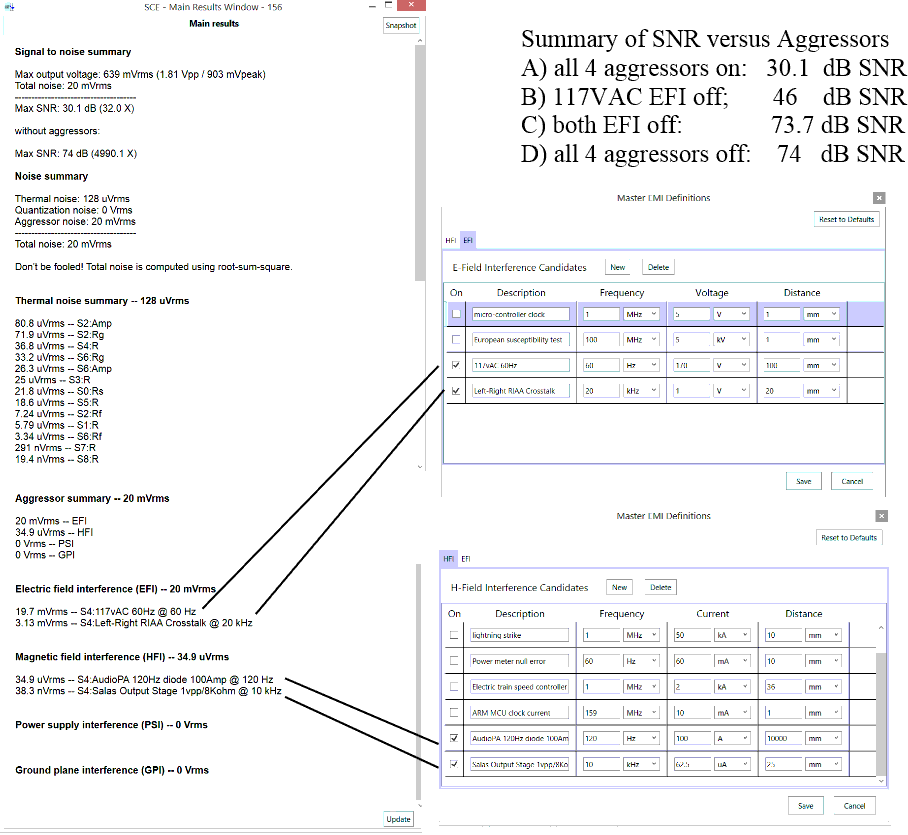Viewport: 908px width, 835px height.
Task: Click the H-Field candidates list scrollbar
Action: pyautogui.click(x=881, y=713)
